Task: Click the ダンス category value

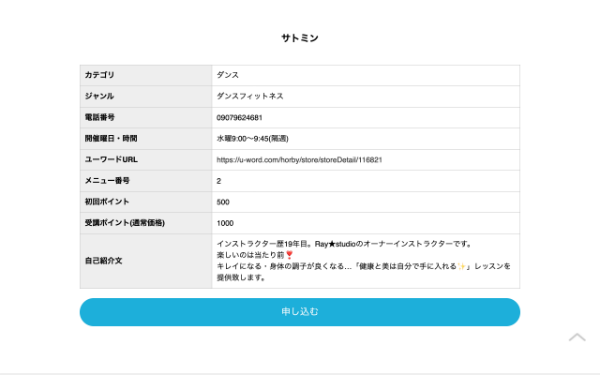Action: (x=228, y=75)
